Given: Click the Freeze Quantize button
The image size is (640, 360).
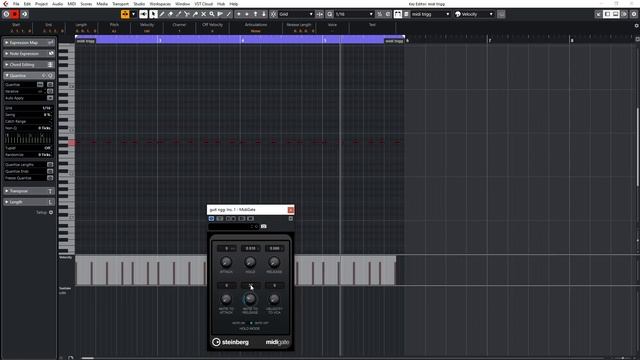Looking at the screenshot, I should [50, 178].
